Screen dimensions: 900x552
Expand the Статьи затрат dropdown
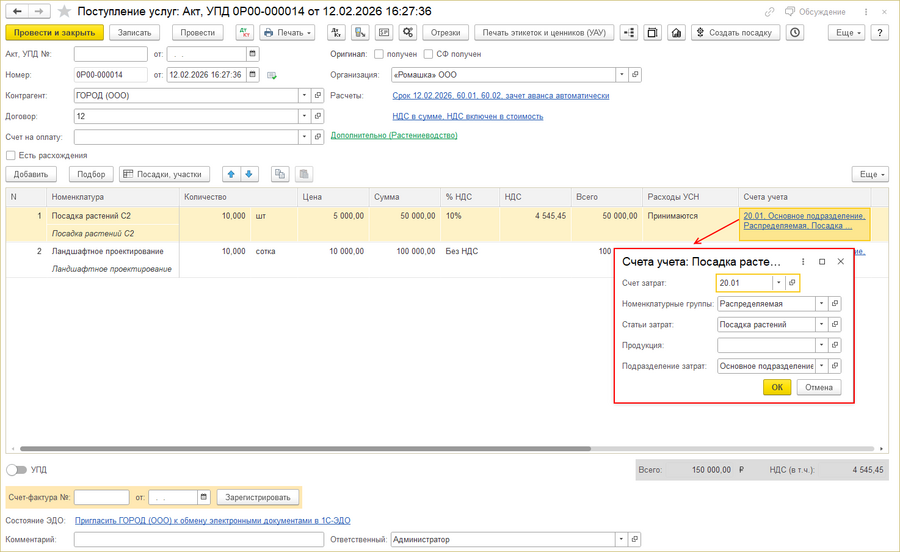(821, 325)
